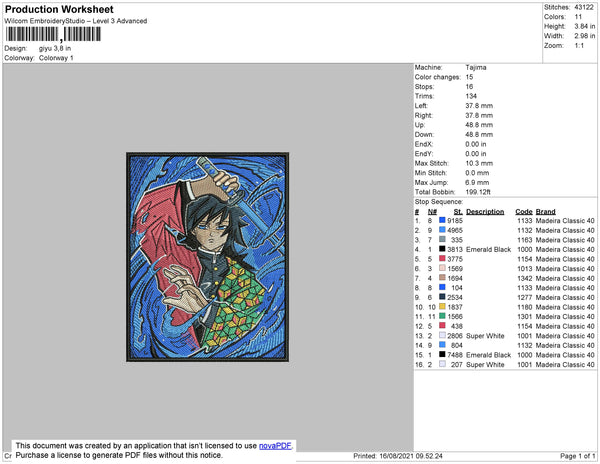Click thread code "1301" in stop 11 row
600x464 pixels.
525,316
